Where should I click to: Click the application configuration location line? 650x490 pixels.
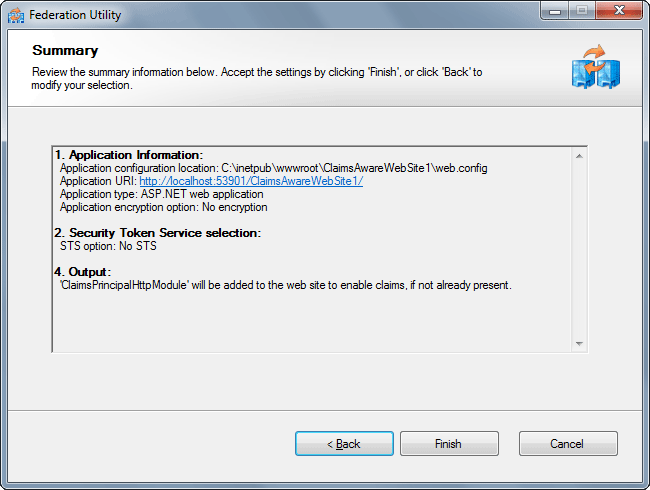273,168
